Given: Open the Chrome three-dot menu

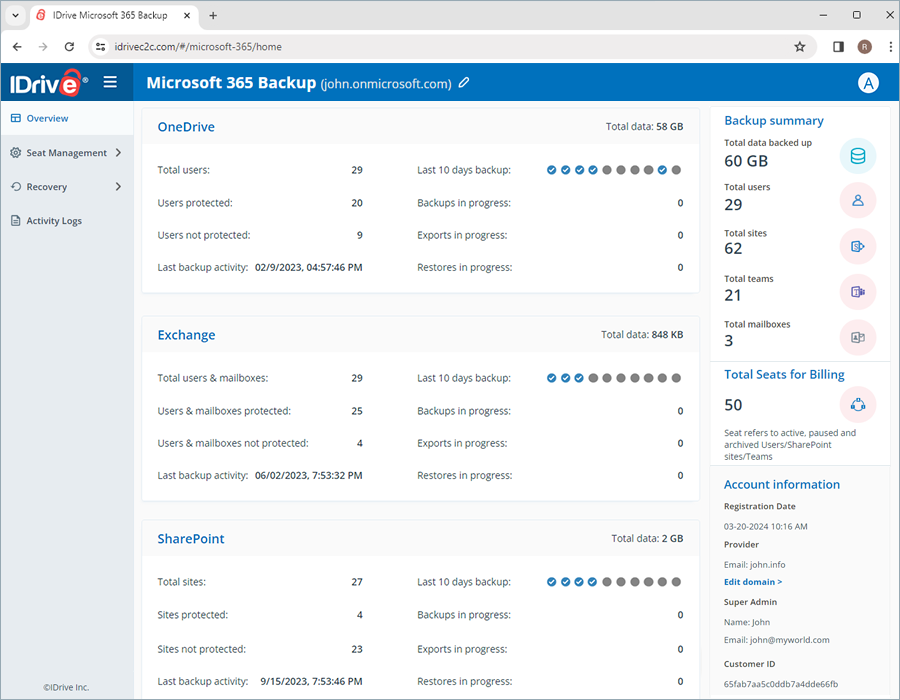Looking at the screenshot, I should pos(890,46).
